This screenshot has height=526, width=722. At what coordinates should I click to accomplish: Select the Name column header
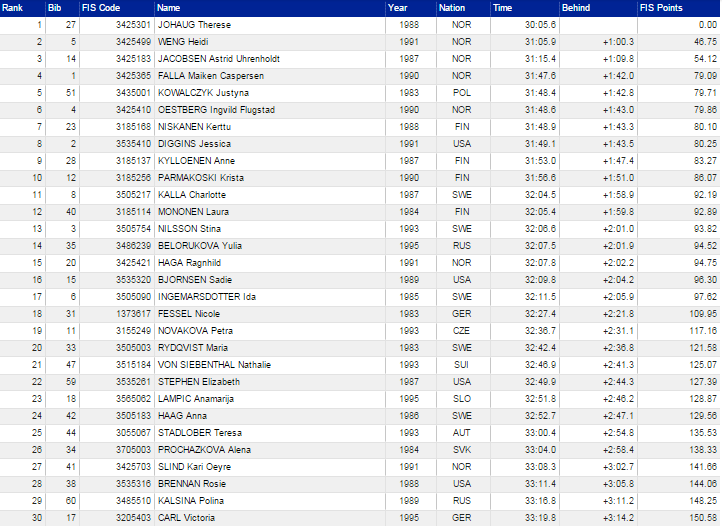pos(169,8)
